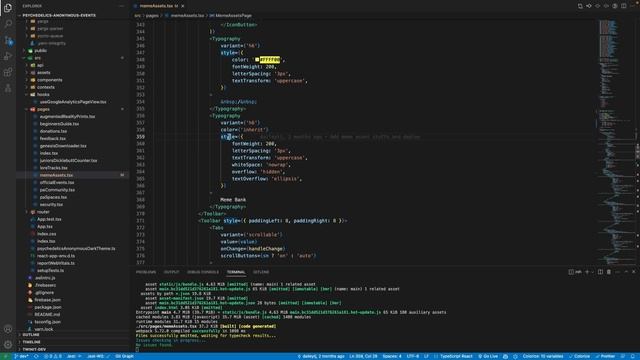The width and height of the screenshot is (640, 360).
Task: Click the LF end-of-line indicator
Action: point(426,356)
